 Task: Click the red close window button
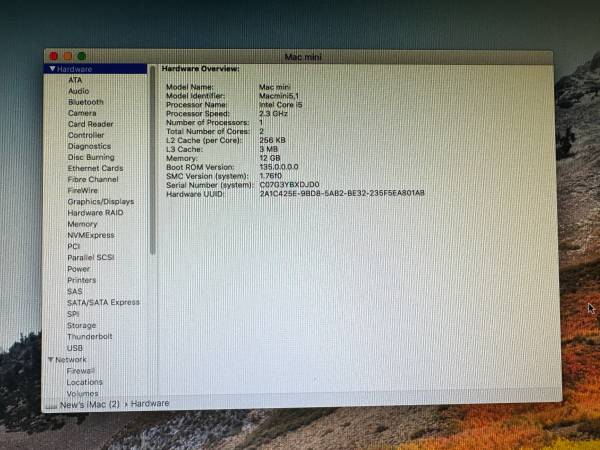(54, 56)
